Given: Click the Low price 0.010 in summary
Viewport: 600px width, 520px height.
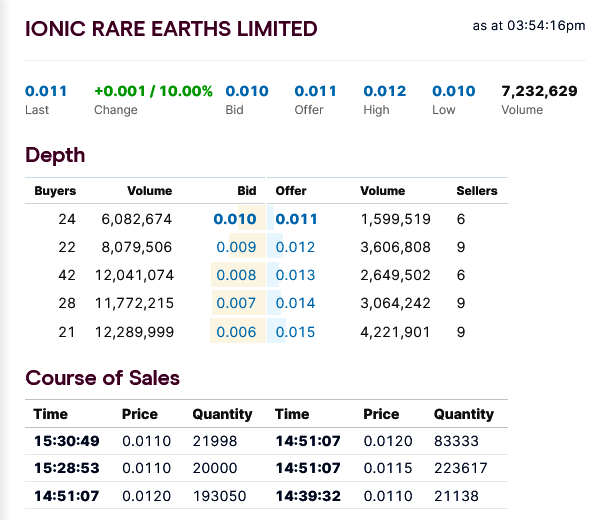Looking at the screenshot, I should 453,91.
